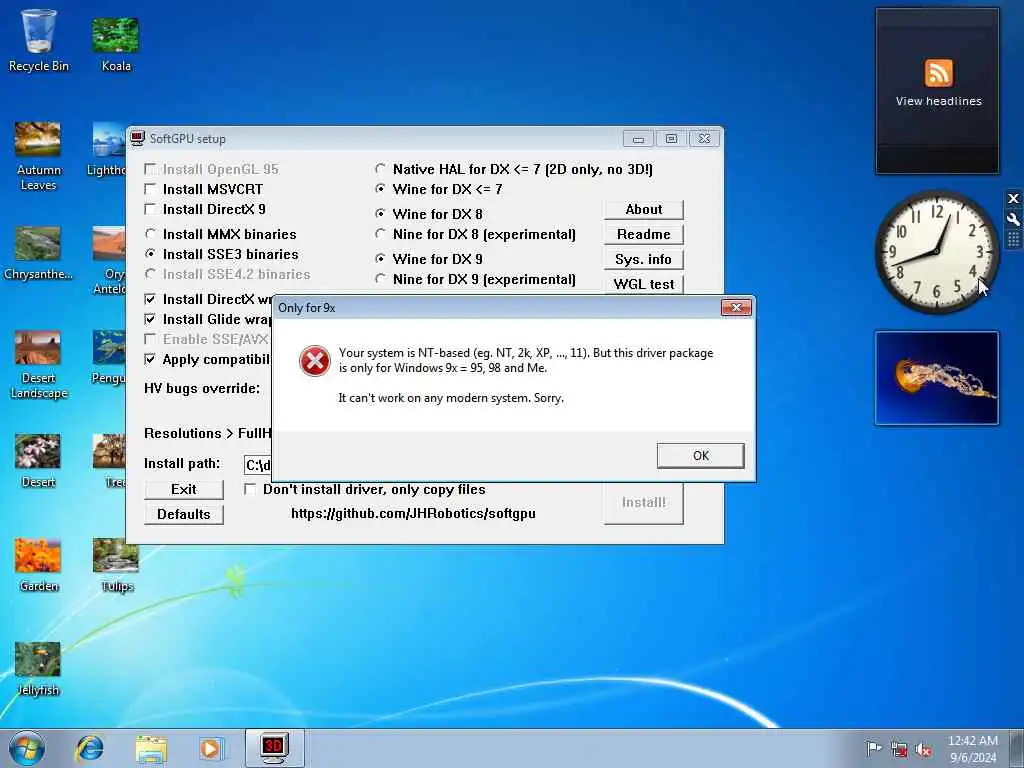Select Install SSE3 binaries radio
Viewport: 1024px width, 768px height.
(x=150, y=254)
